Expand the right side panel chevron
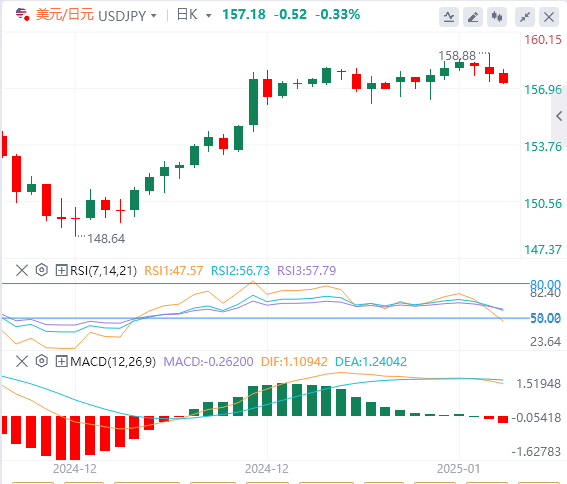Image resolution: width=567 pixels, height=484 pixels. point(559,116)
